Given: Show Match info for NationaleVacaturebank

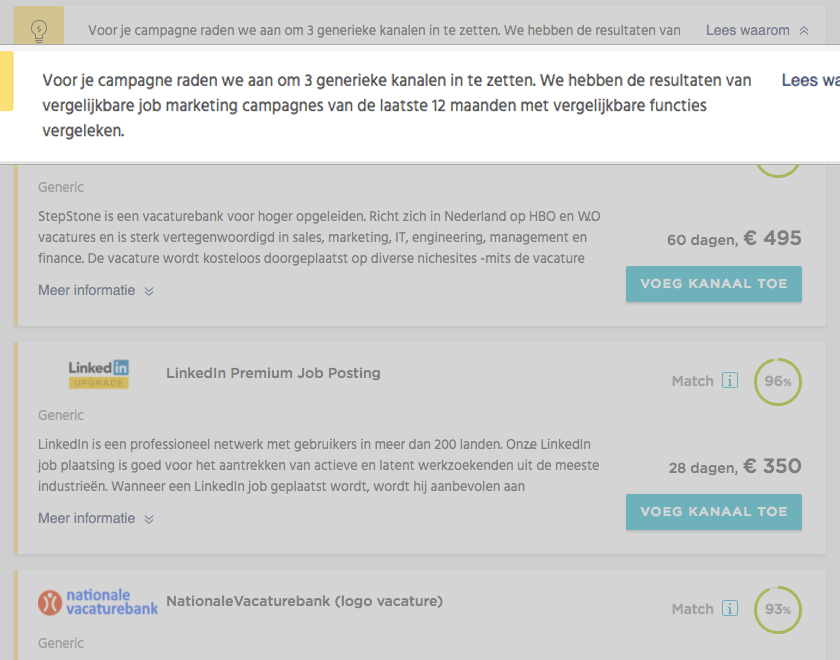Looking at the screenshot, I should click(730, 608).
